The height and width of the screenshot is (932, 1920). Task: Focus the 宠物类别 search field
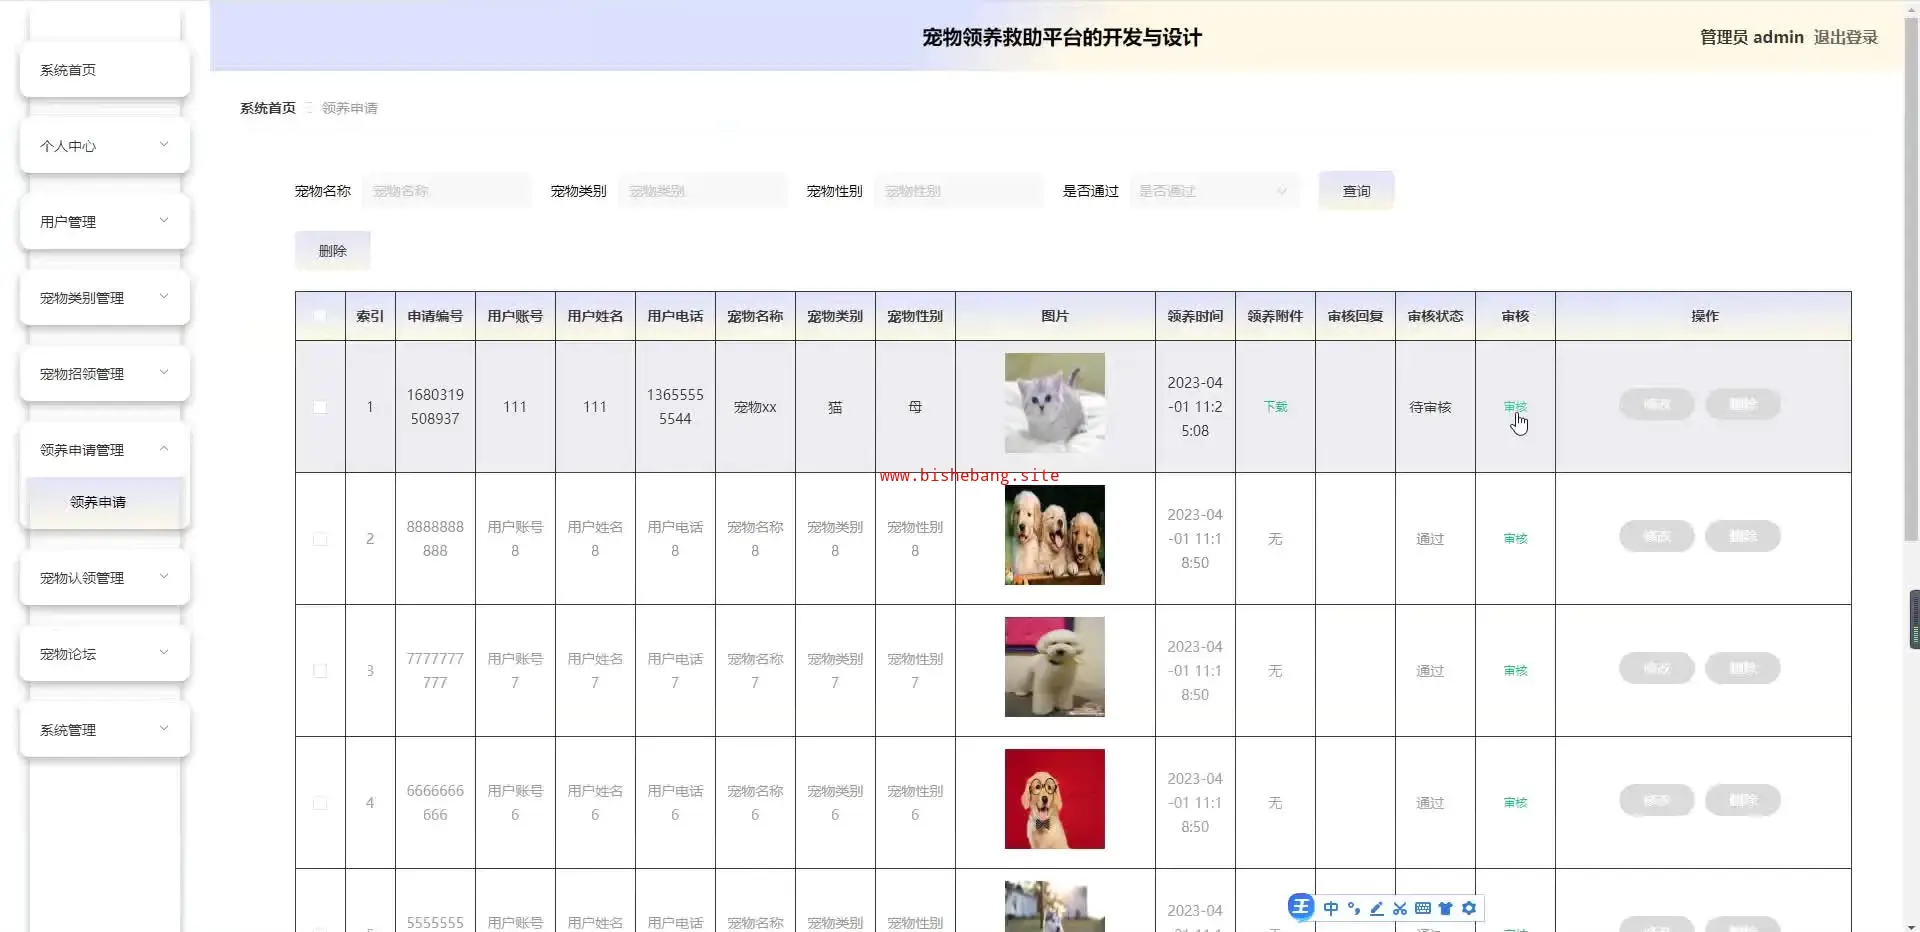(x=702, y=191)
